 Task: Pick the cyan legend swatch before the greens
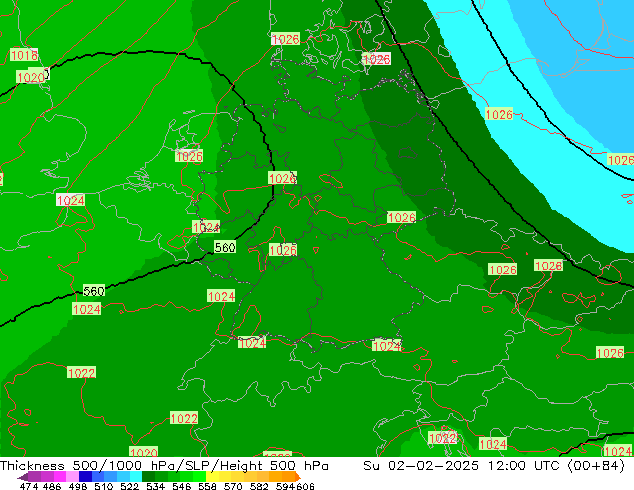(136, 477)
